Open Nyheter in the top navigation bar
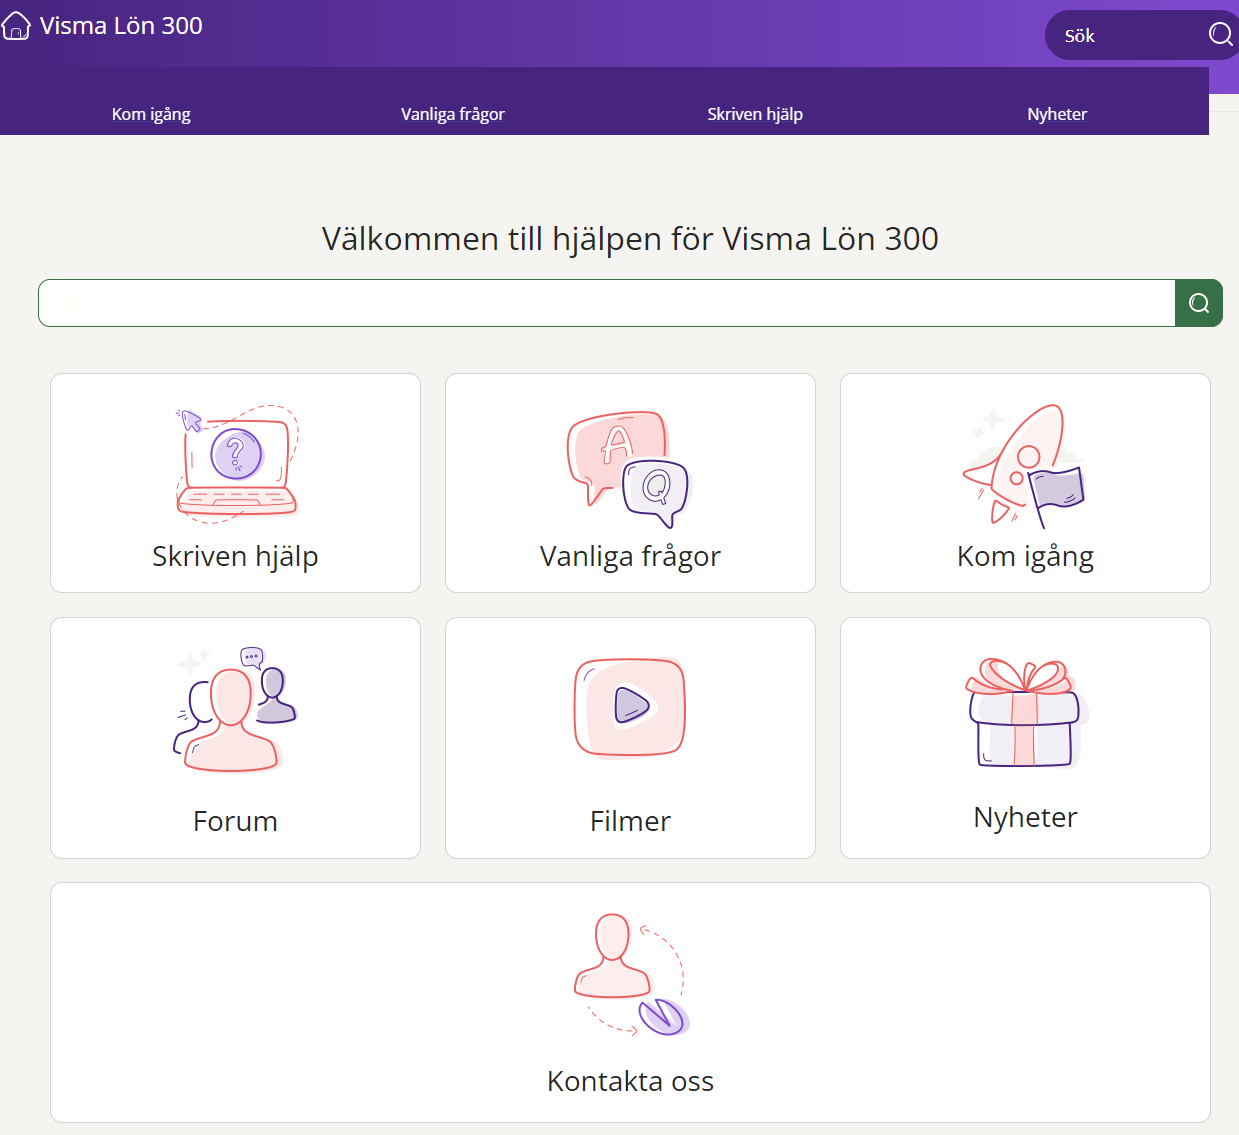Screen dimensions: 1239x1135 point(1057,114)
